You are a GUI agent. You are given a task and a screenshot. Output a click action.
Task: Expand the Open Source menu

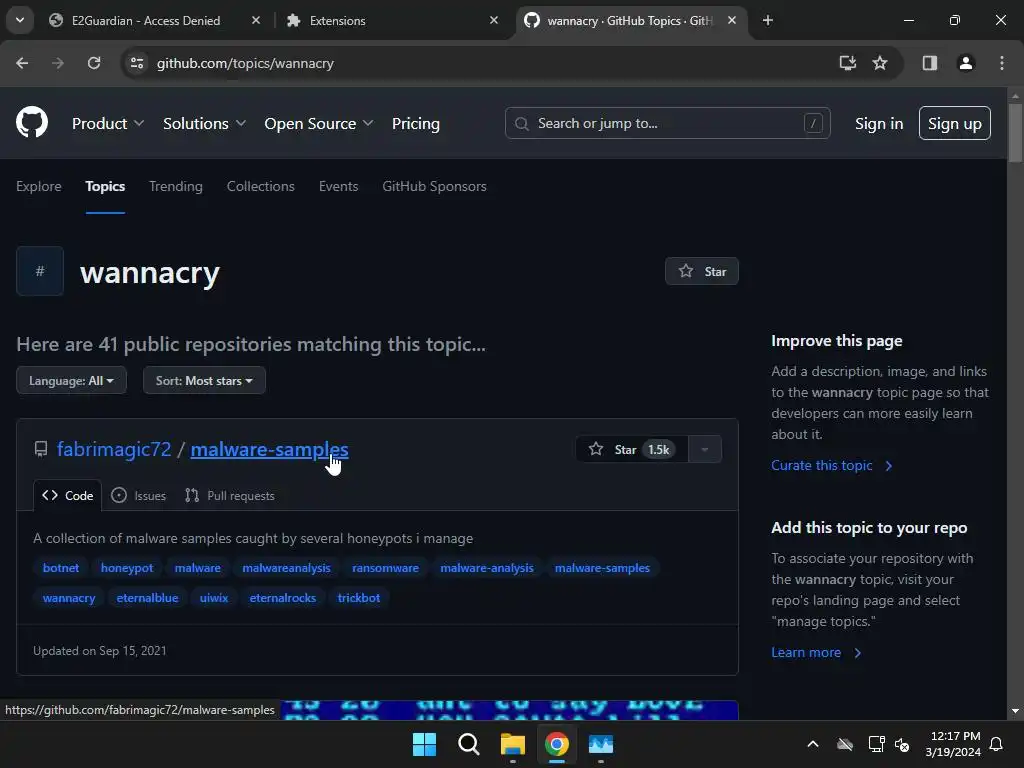coord(319,123)
